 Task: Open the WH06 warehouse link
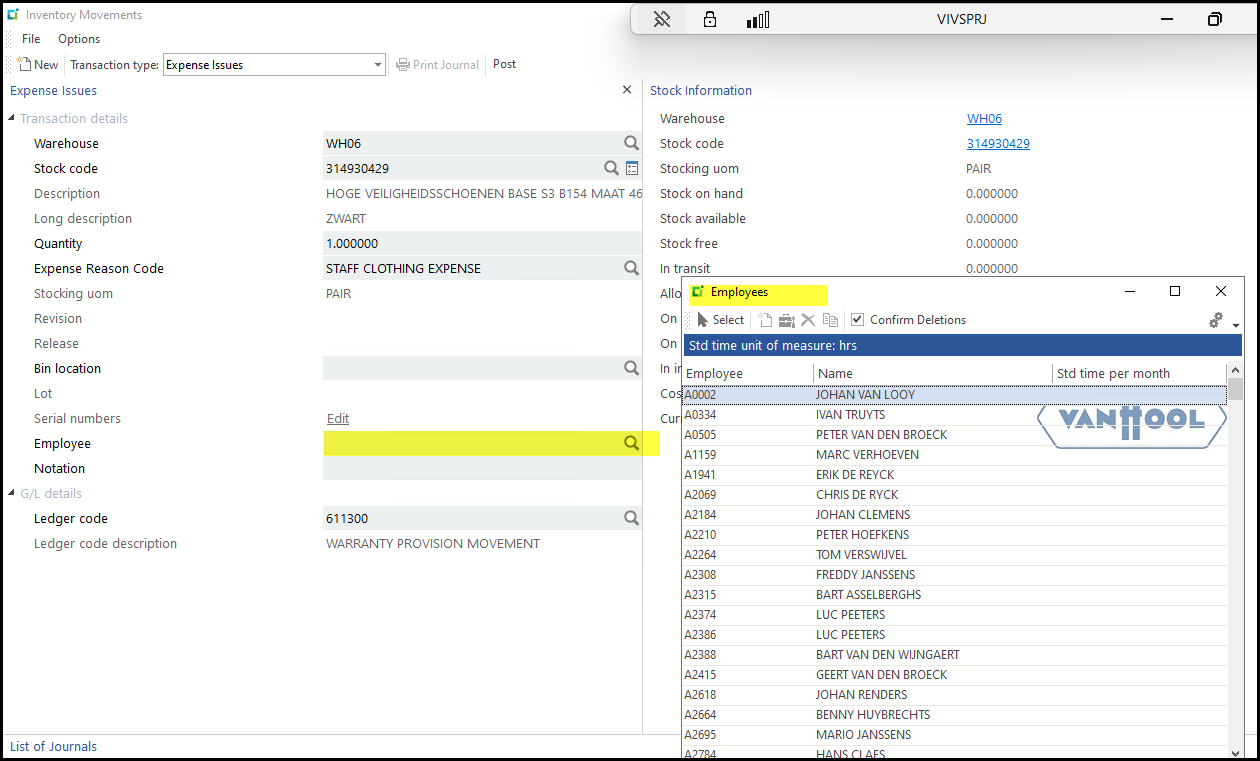(984, 119)
